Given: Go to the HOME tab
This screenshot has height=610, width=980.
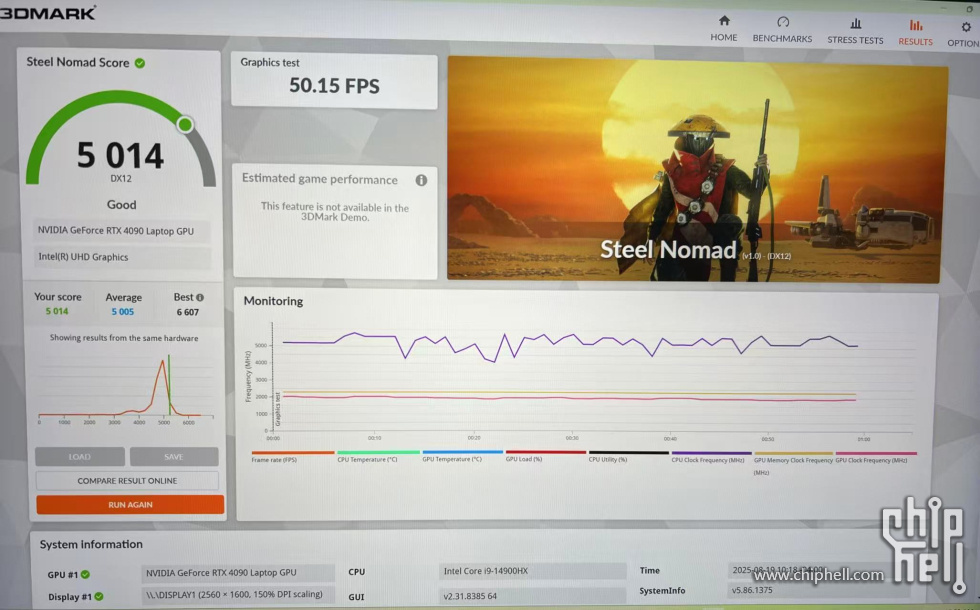Looking at the screenshot, I should pos(724,29).
